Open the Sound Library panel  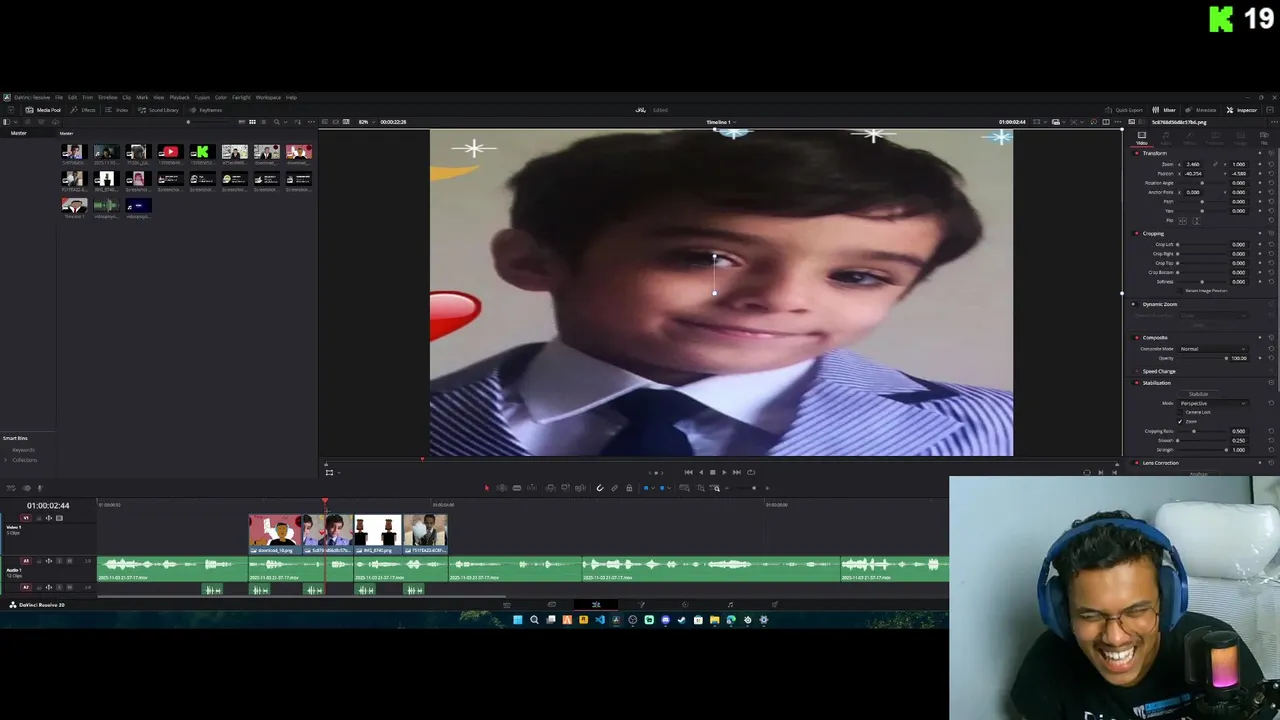tap(158, 110)
